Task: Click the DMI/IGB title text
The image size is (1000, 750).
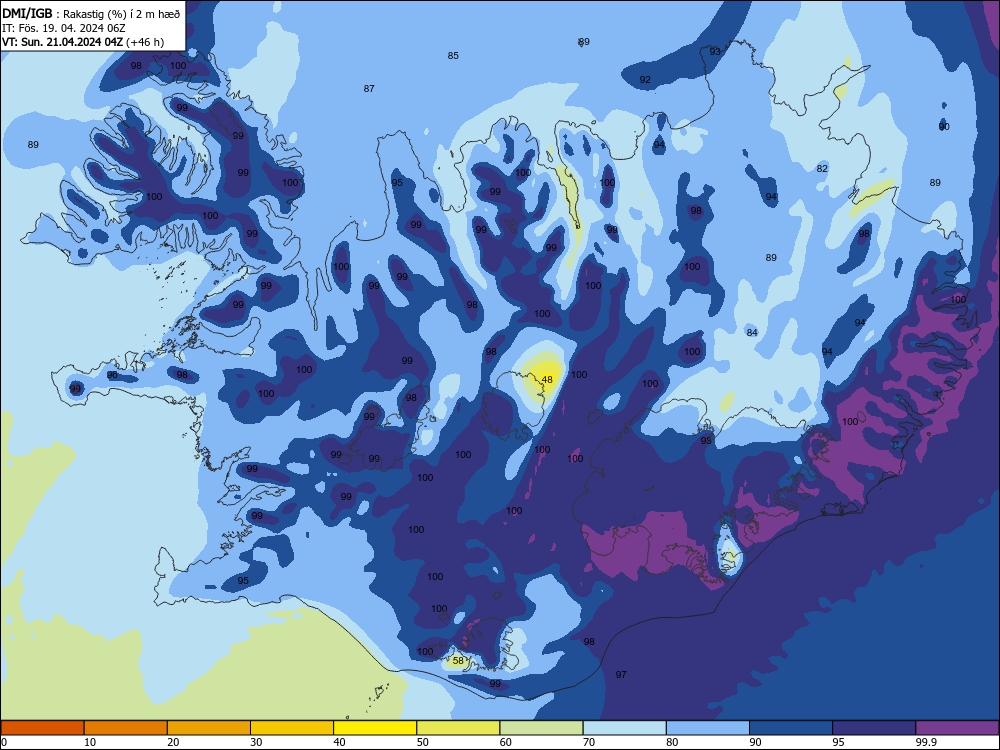Action: coord(27,13)
